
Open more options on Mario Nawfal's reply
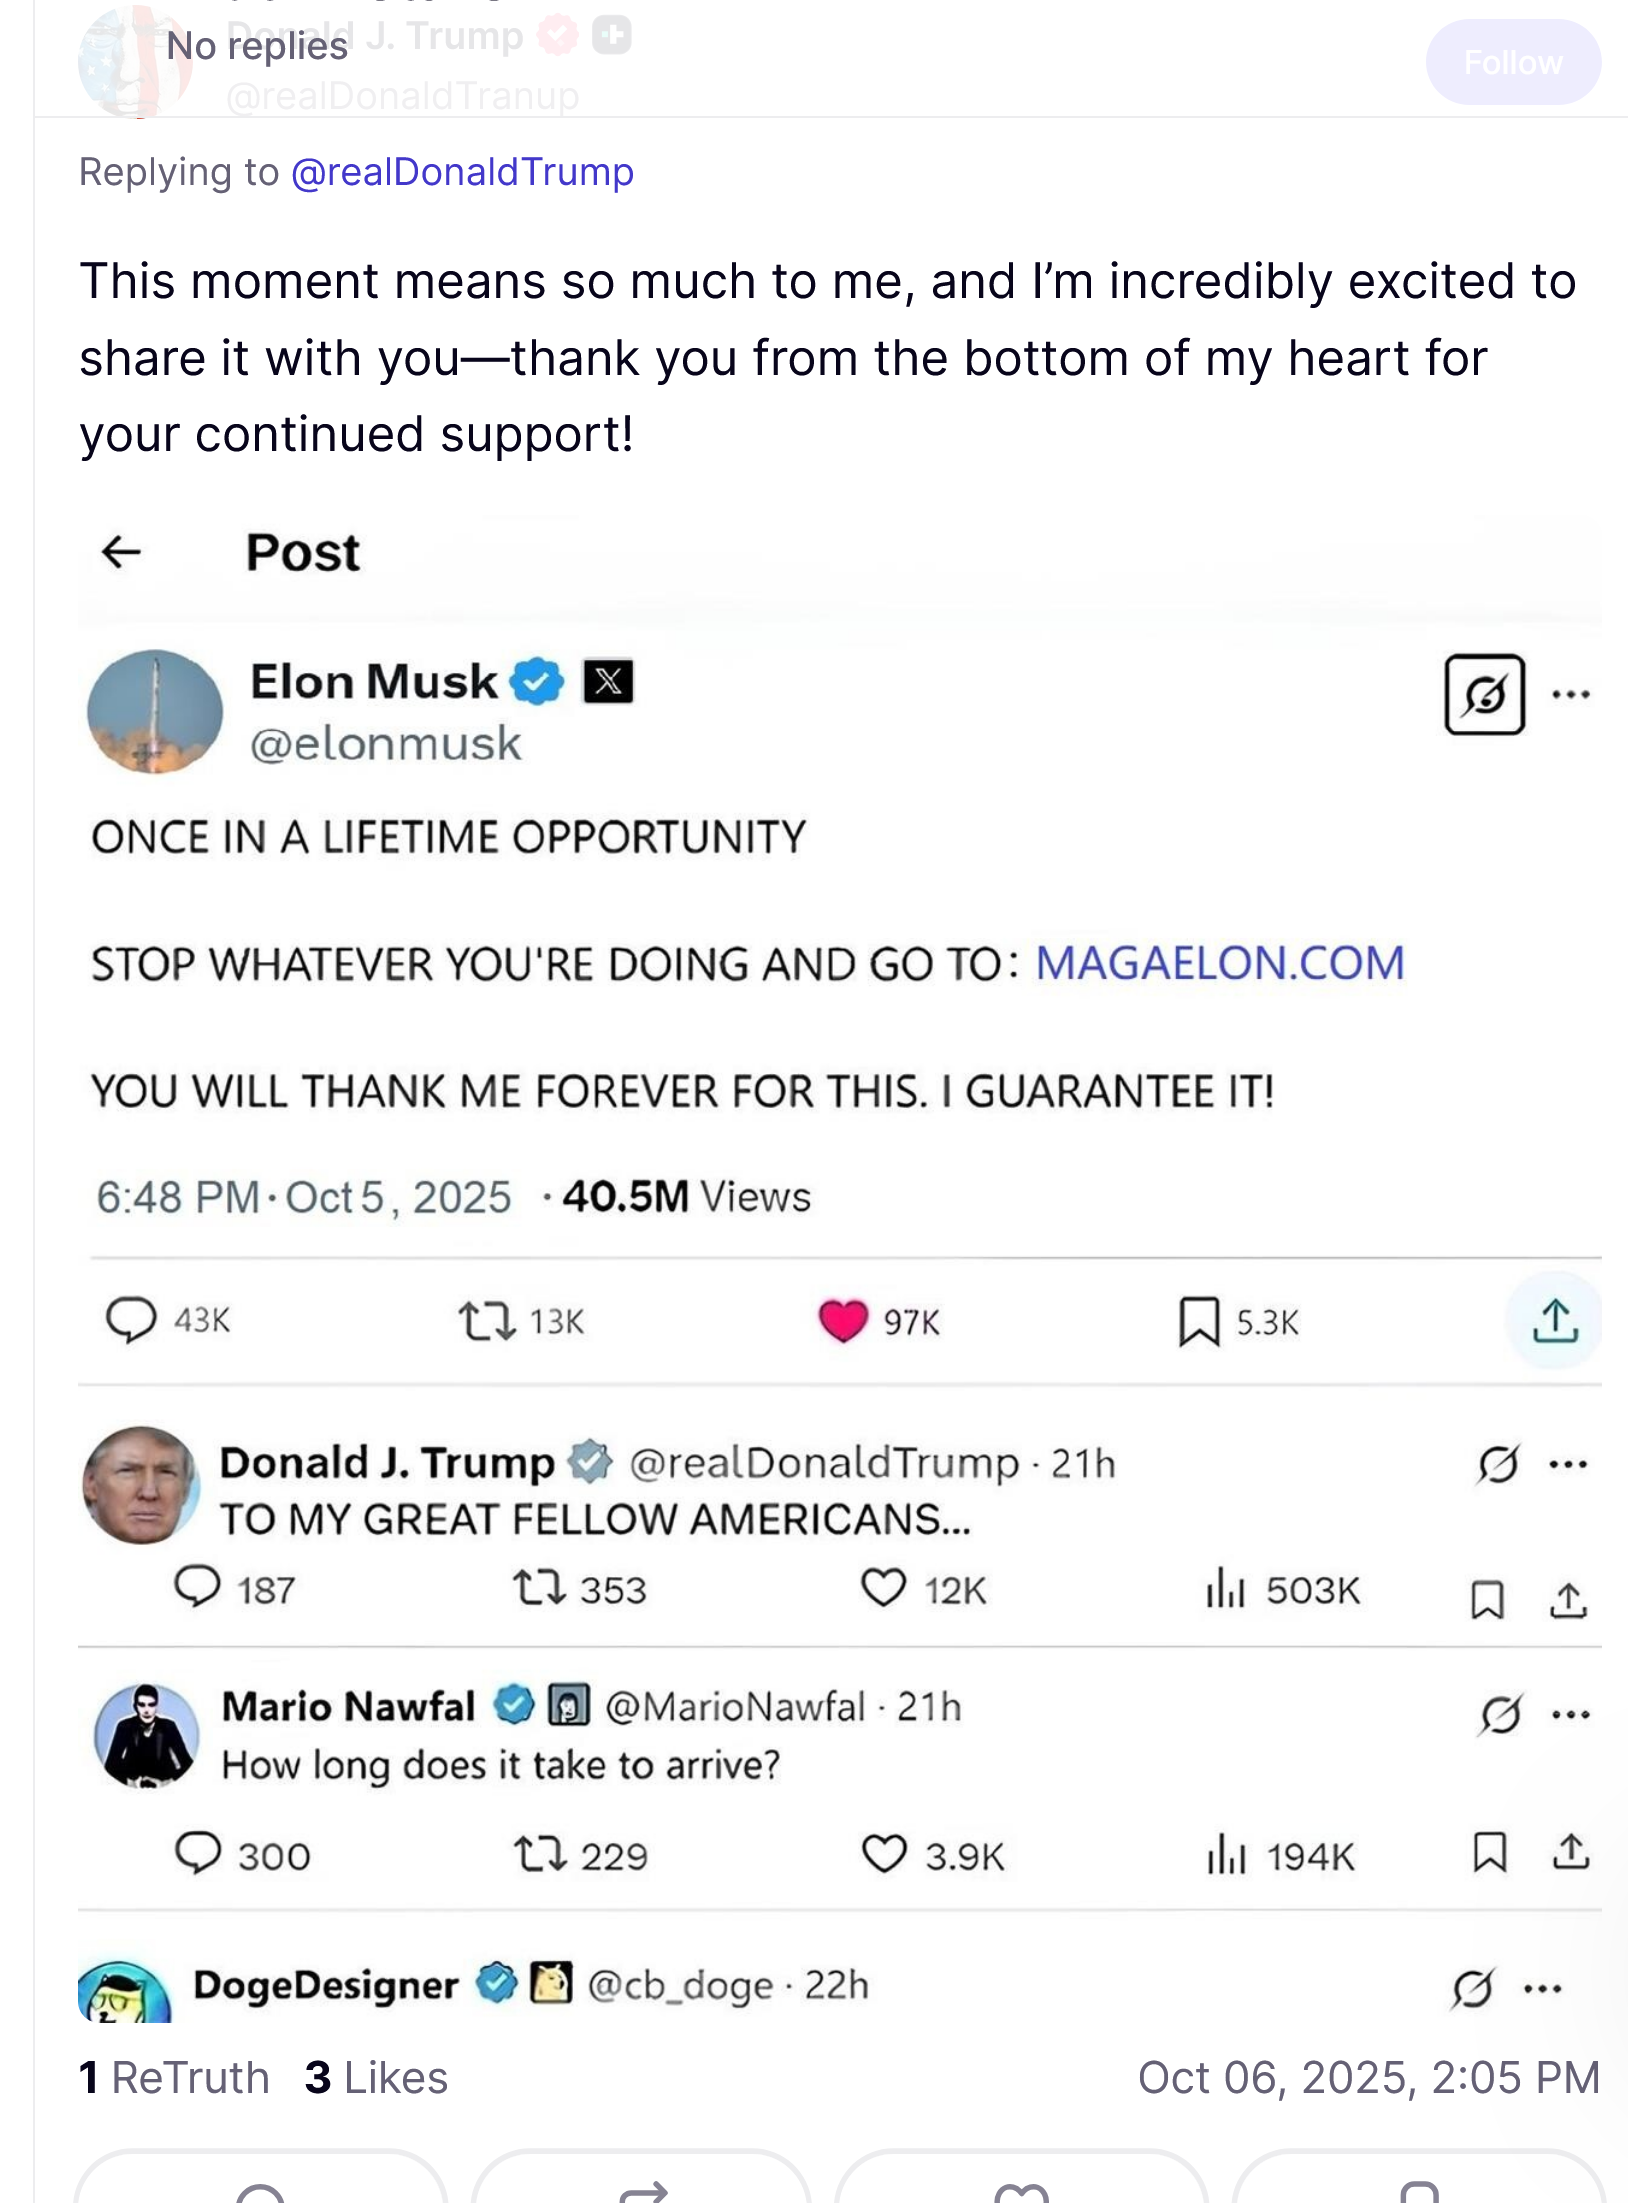click(x=1570, y=1714)
